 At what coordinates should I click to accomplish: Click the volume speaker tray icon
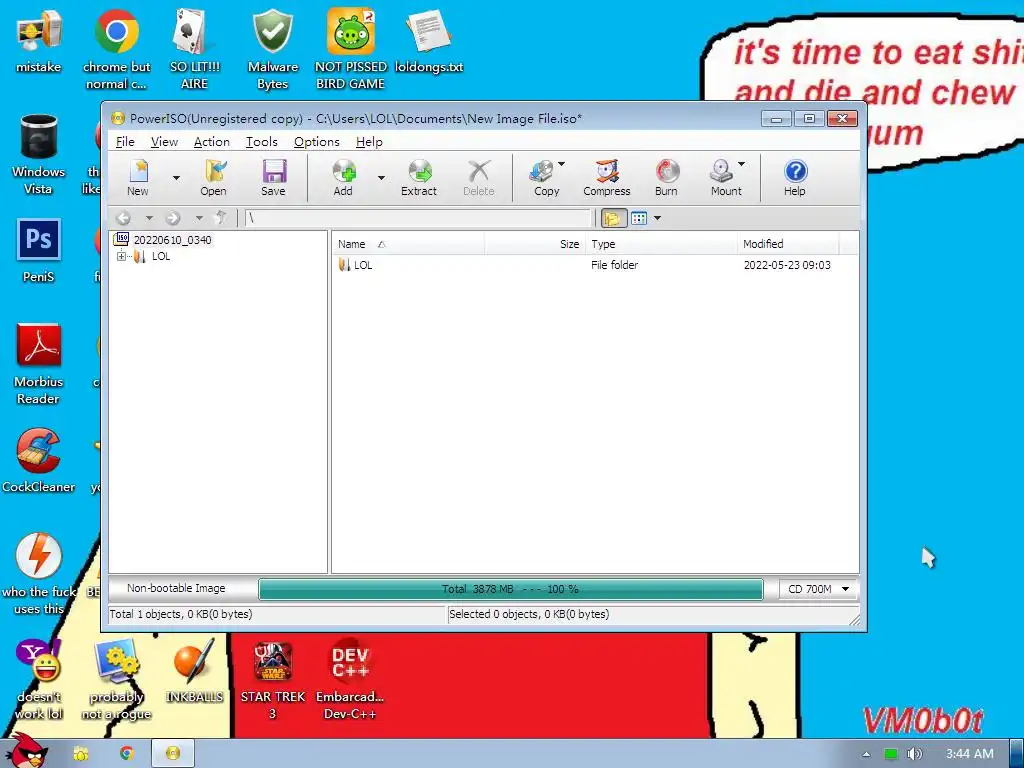click(914, 754)
